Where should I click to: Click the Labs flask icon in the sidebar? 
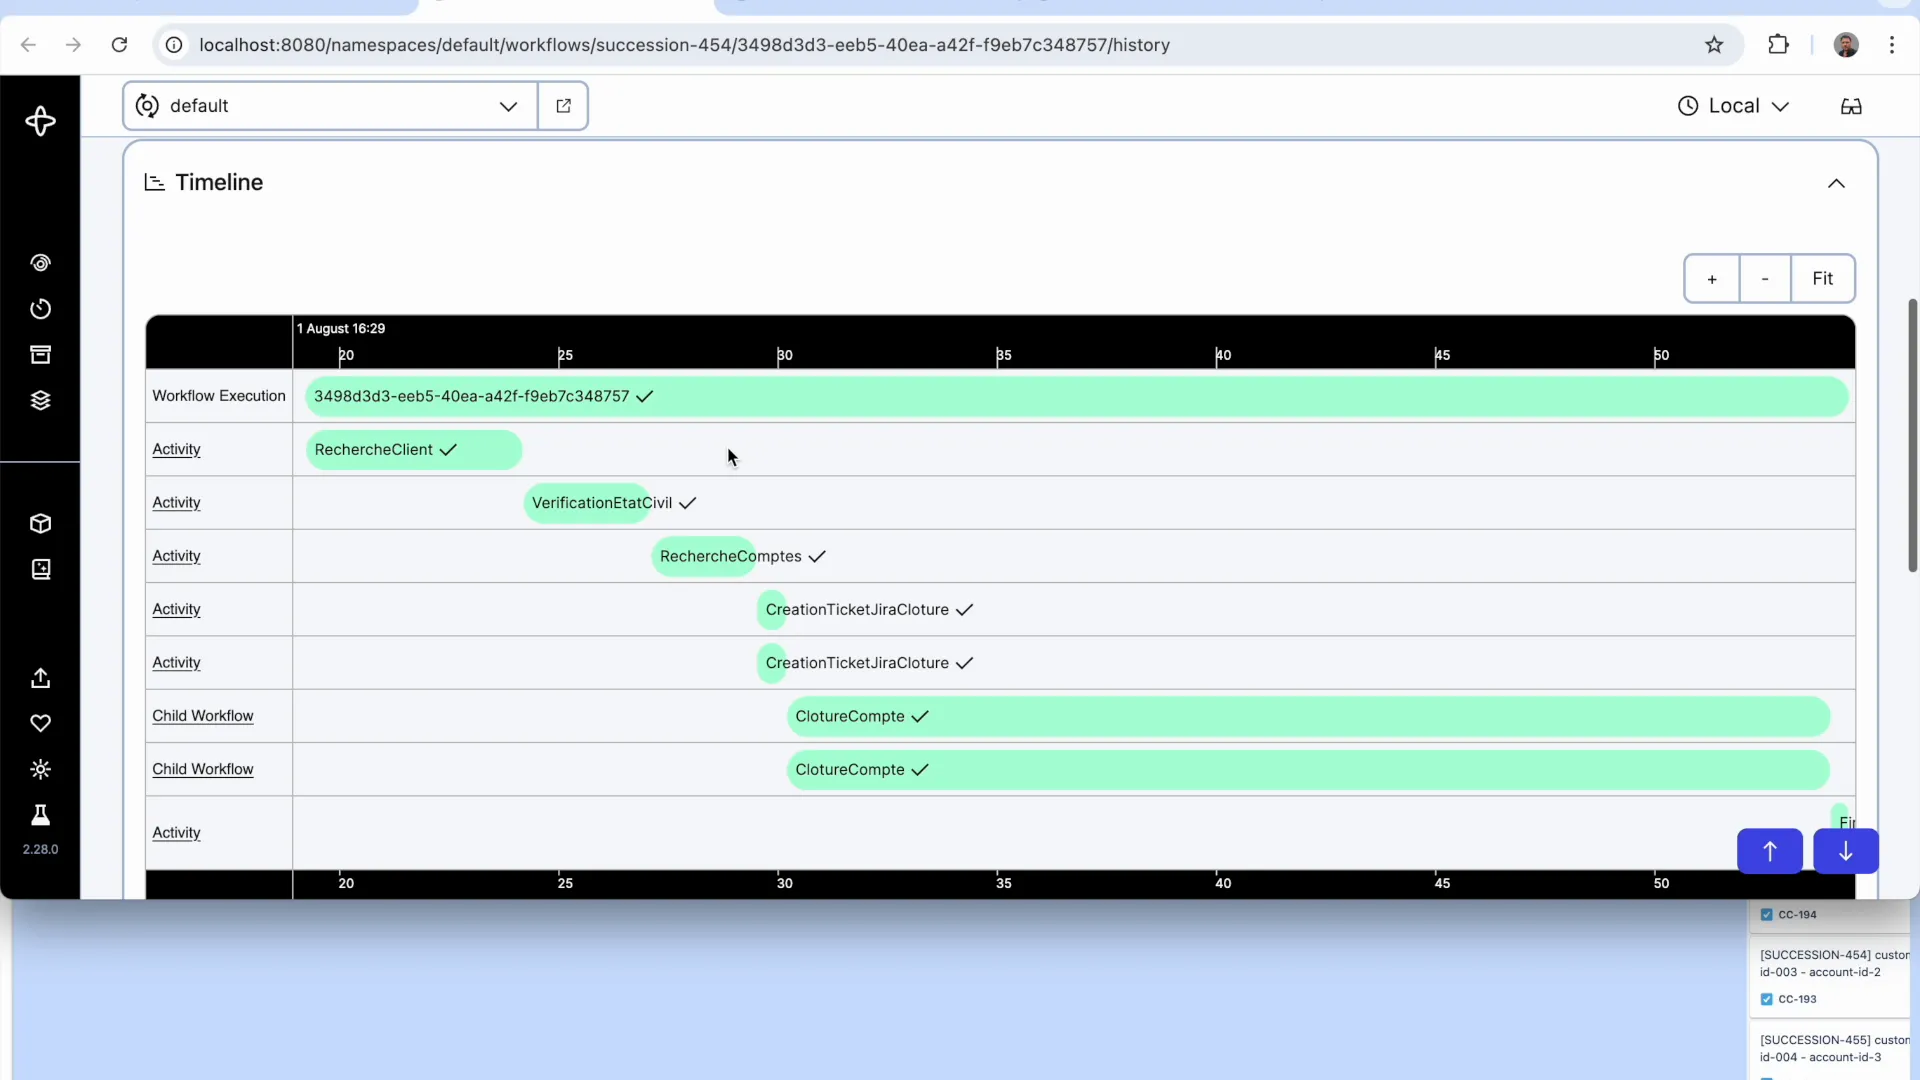tap(40, 815)
